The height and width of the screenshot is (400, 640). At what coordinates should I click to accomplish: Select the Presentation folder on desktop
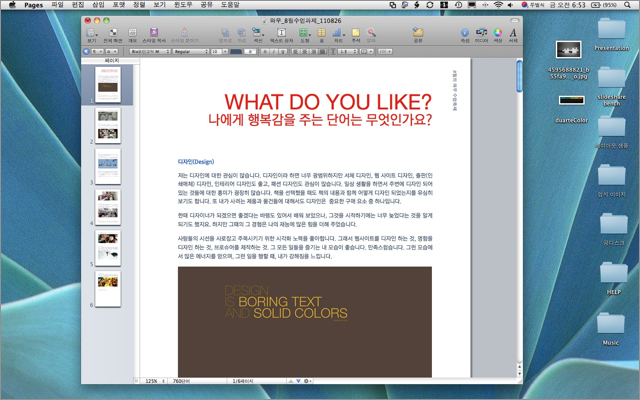pos(611,34)
